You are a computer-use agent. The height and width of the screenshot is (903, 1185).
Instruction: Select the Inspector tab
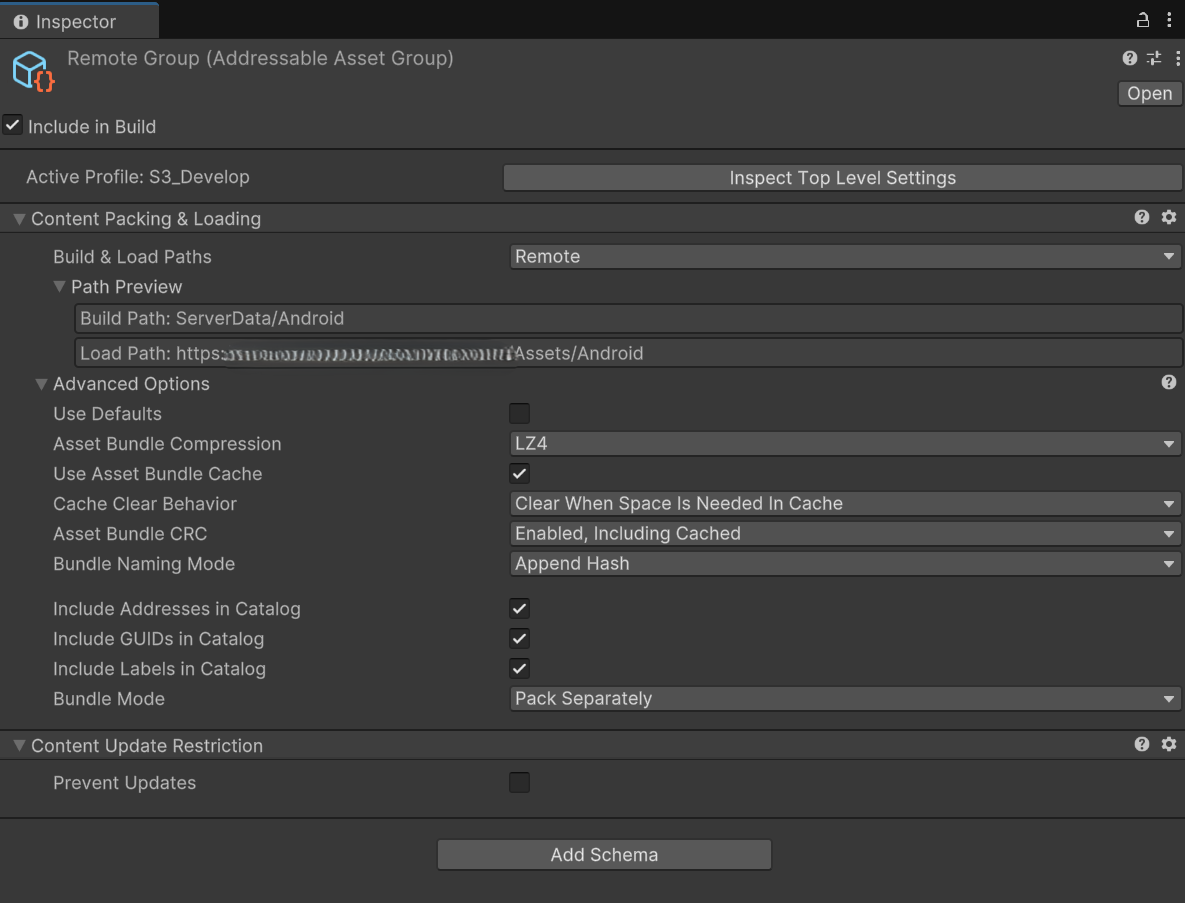pos(79,21)
